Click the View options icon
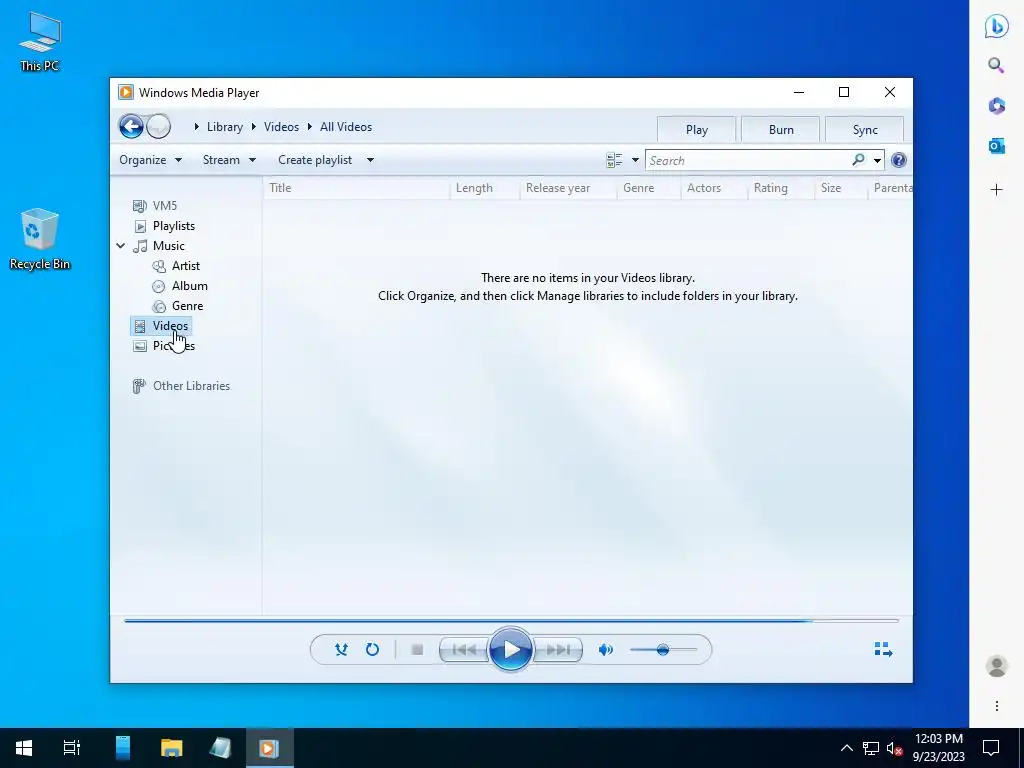 click(614, 160)
